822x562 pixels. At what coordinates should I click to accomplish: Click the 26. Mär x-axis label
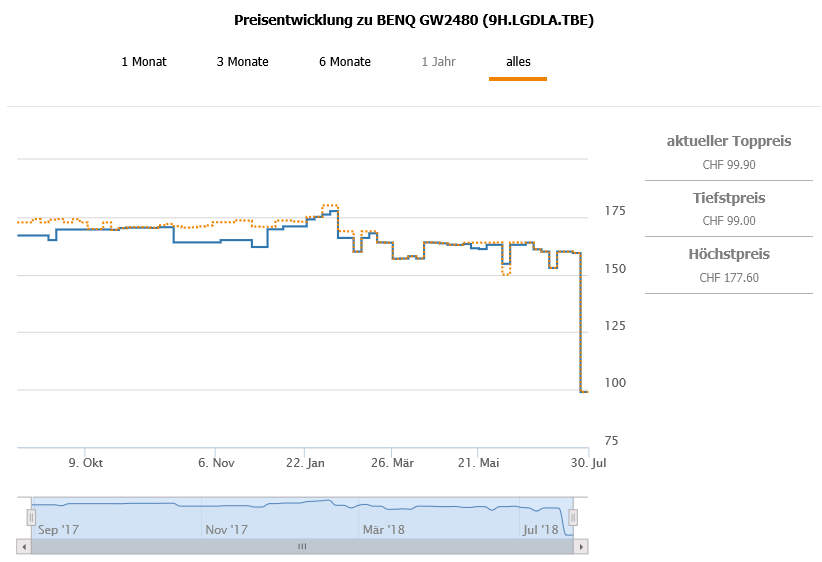(x=393, y=463)
